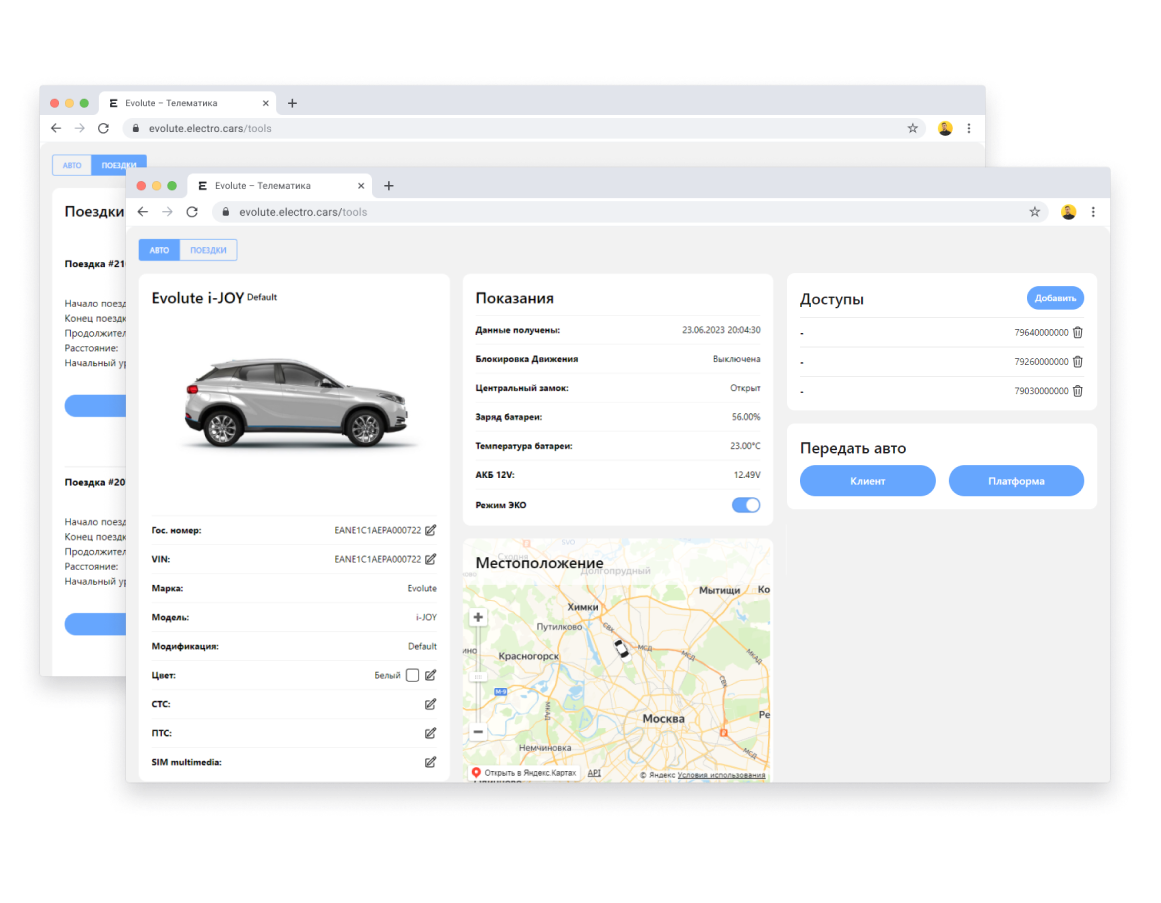Open the map in Яндекс.Карты

point(524,773)
